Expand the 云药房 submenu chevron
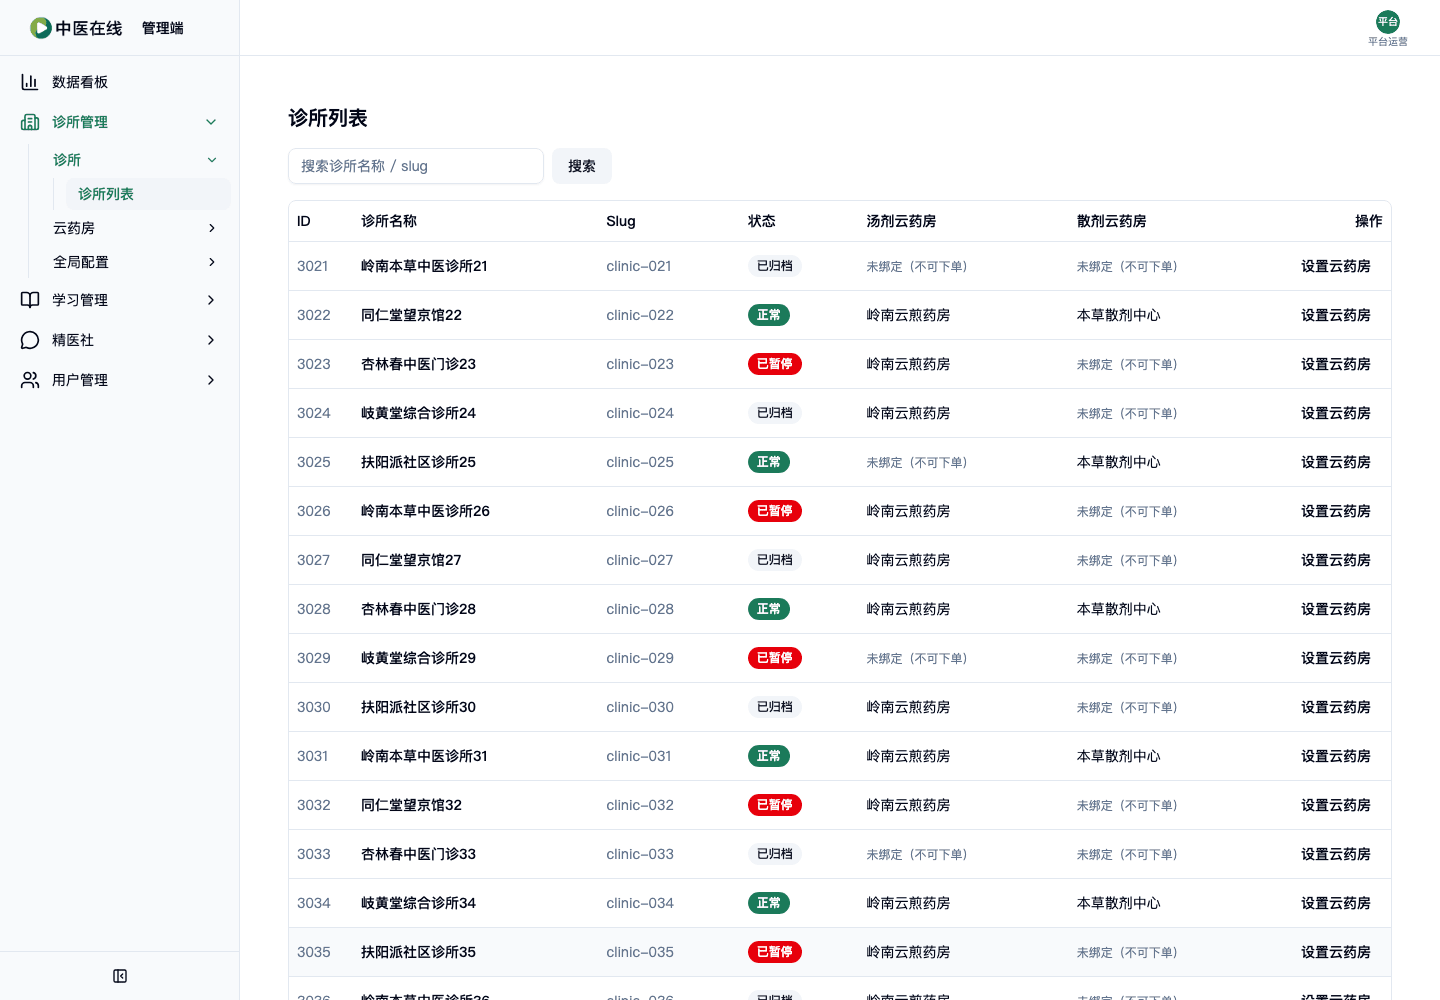 (x=212, y=228)
